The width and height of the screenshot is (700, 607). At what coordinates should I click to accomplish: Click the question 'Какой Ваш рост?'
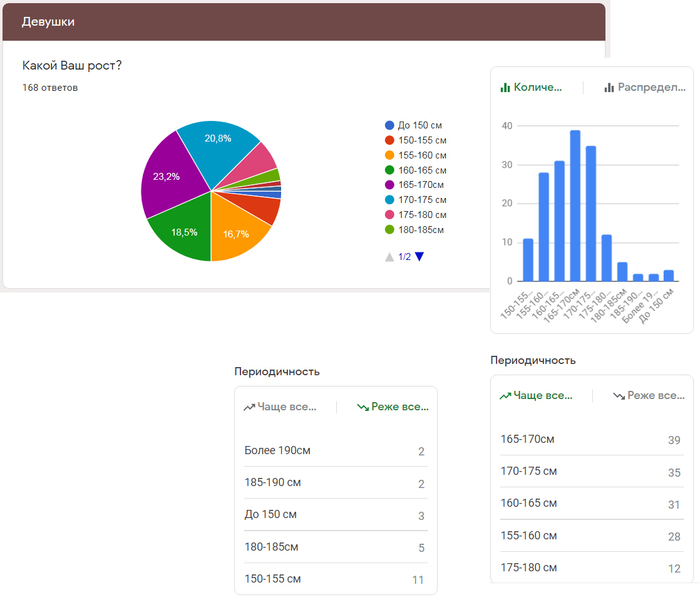point(72,66)
